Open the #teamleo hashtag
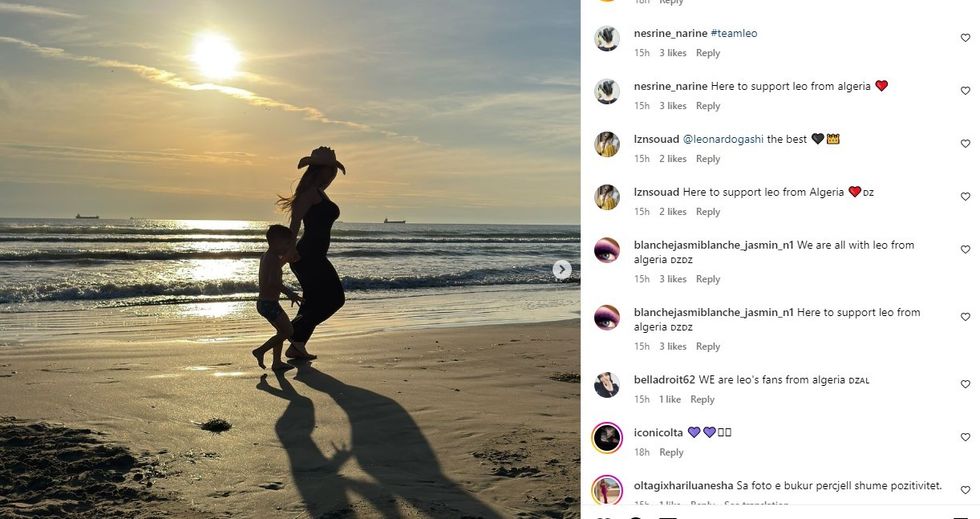The width and height of the screenshot is (980, 519). pyautogui.click(x=734, y=33)
